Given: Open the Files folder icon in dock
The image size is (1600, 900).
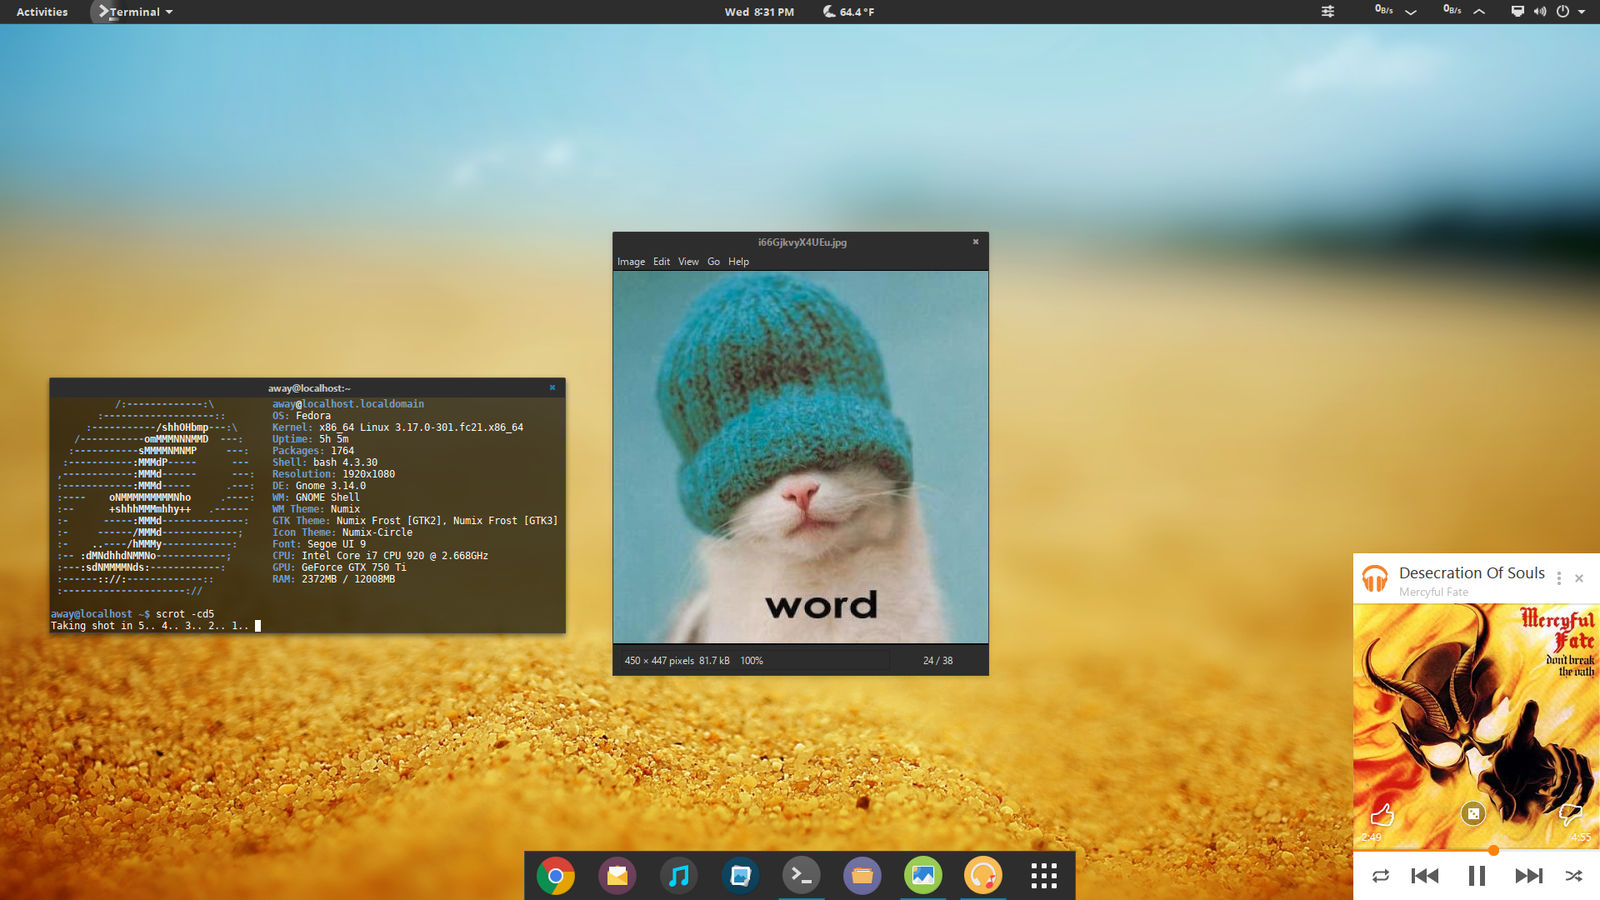Looking at the screenshot, I should (862, 876).
